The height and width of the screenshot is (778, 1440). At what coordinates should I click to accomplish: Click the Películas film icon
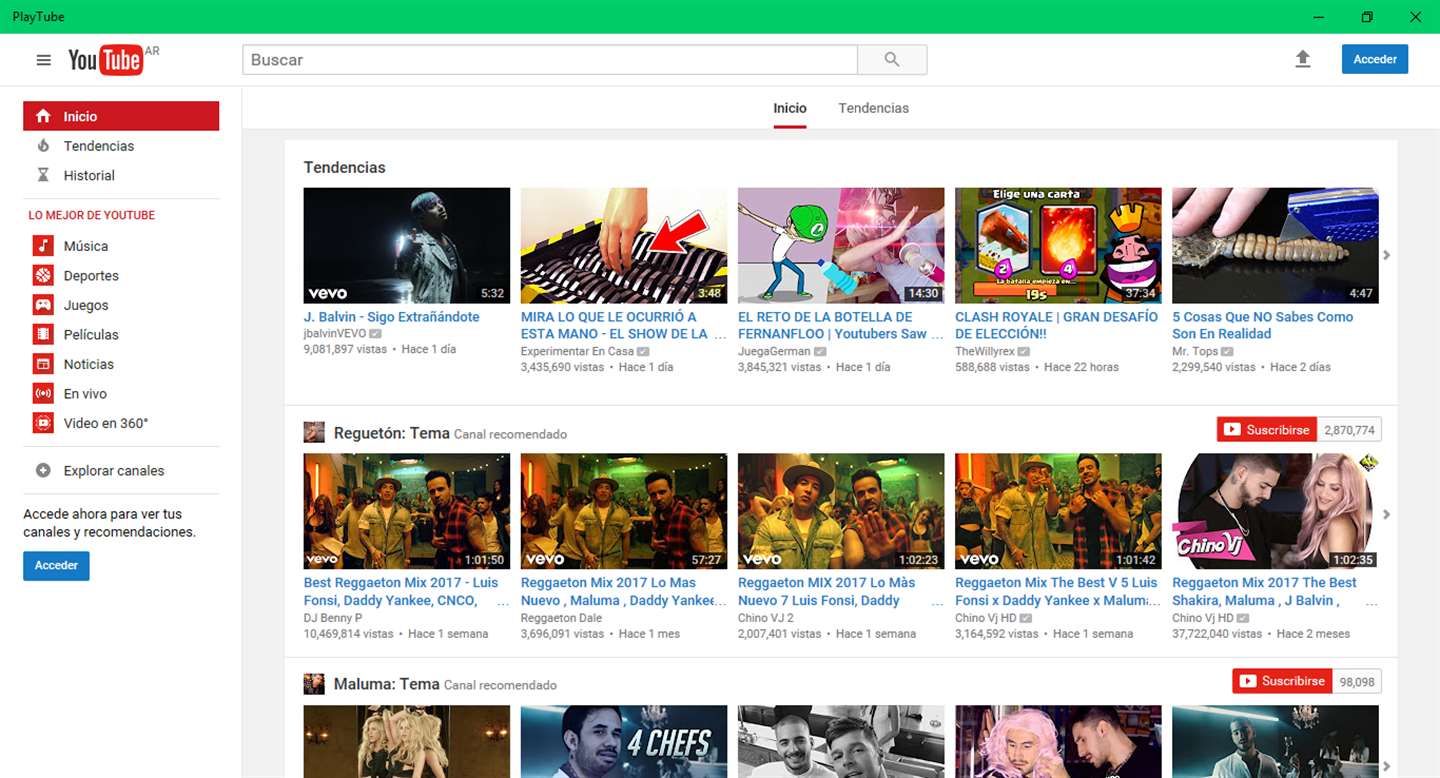[43, 334]
